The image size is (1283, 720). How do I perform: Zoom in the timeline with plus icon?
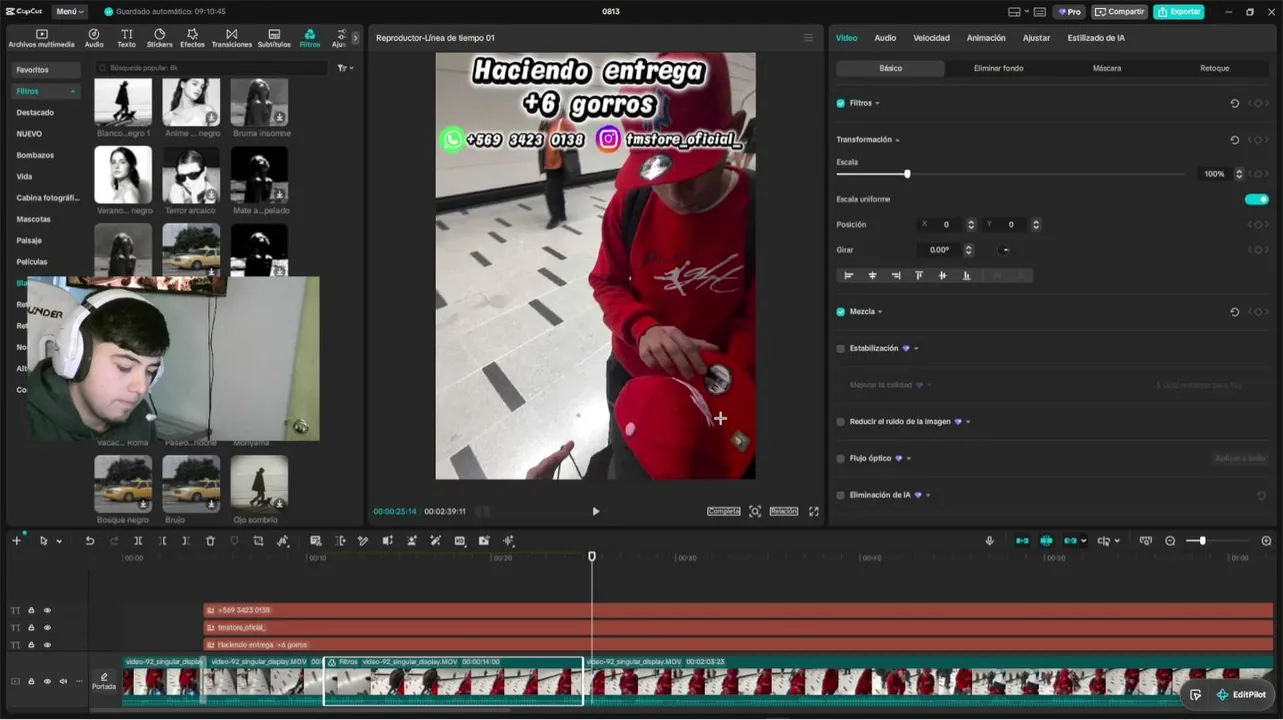click(1266, 541)
